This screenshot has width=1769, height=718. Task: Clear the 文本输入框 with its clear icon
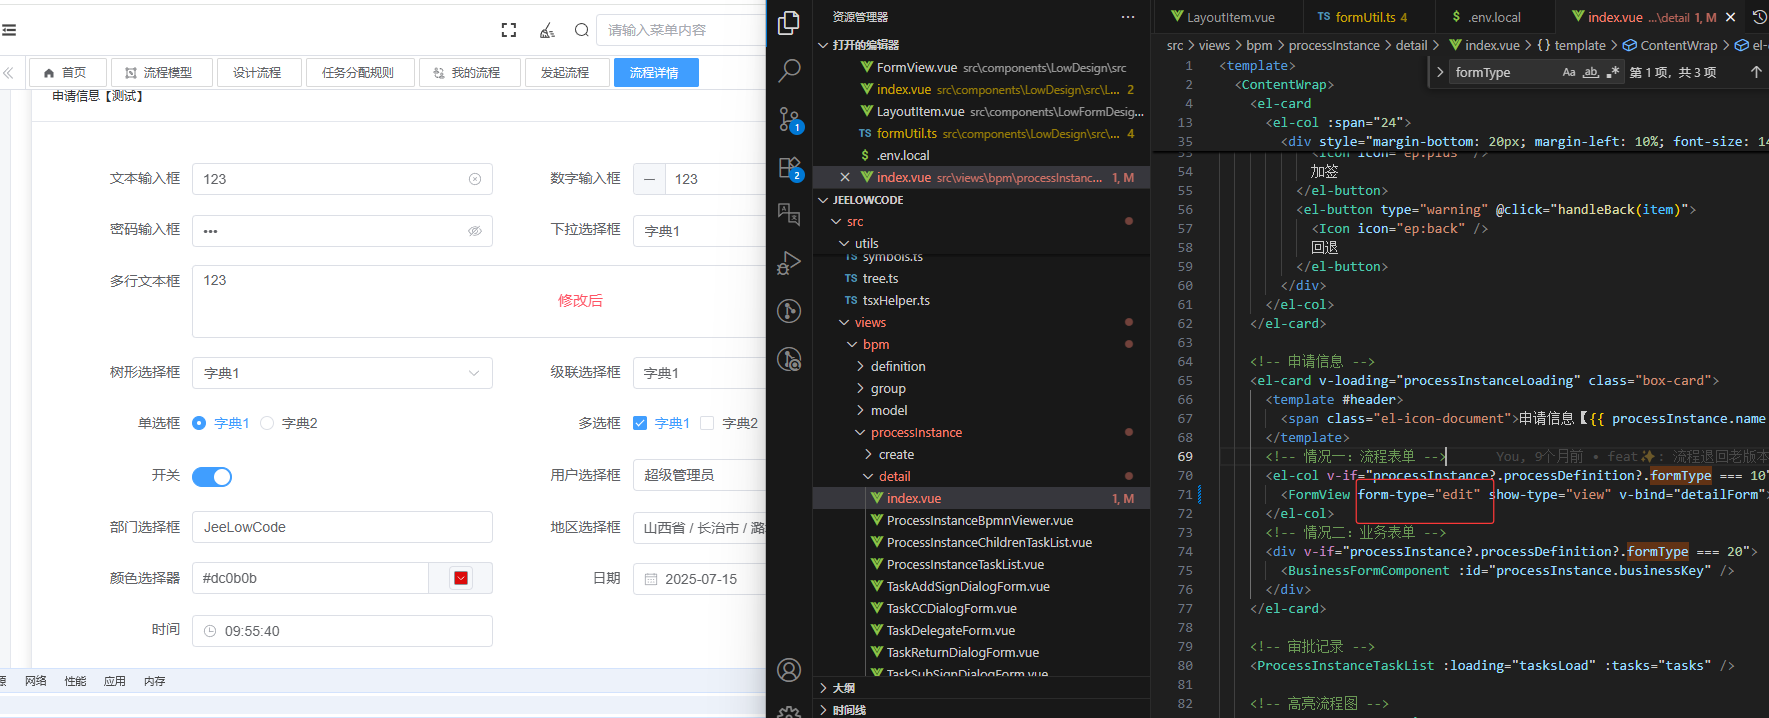pos(475,179)
